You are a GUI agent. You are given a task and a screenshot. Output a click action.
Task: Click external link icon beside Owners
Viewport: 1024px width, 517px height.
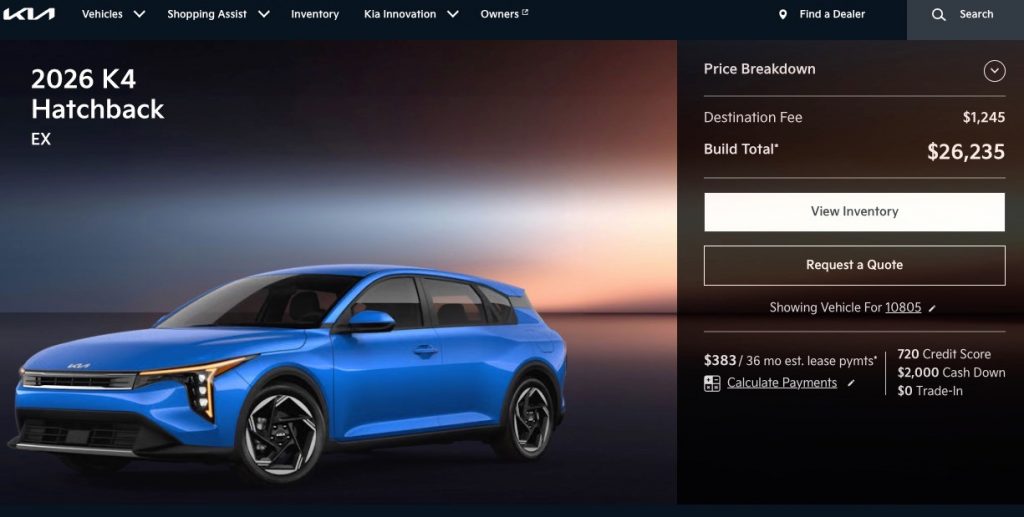[525, 12]
